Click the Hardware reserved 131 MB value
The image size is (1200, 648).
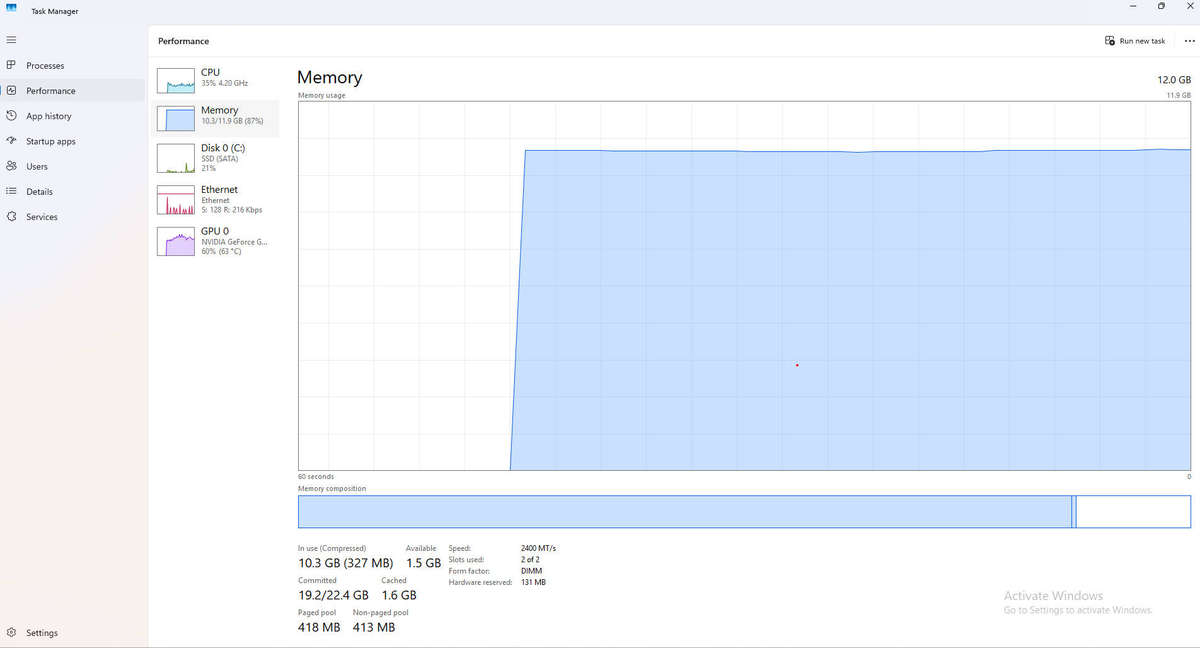point(533,582)
